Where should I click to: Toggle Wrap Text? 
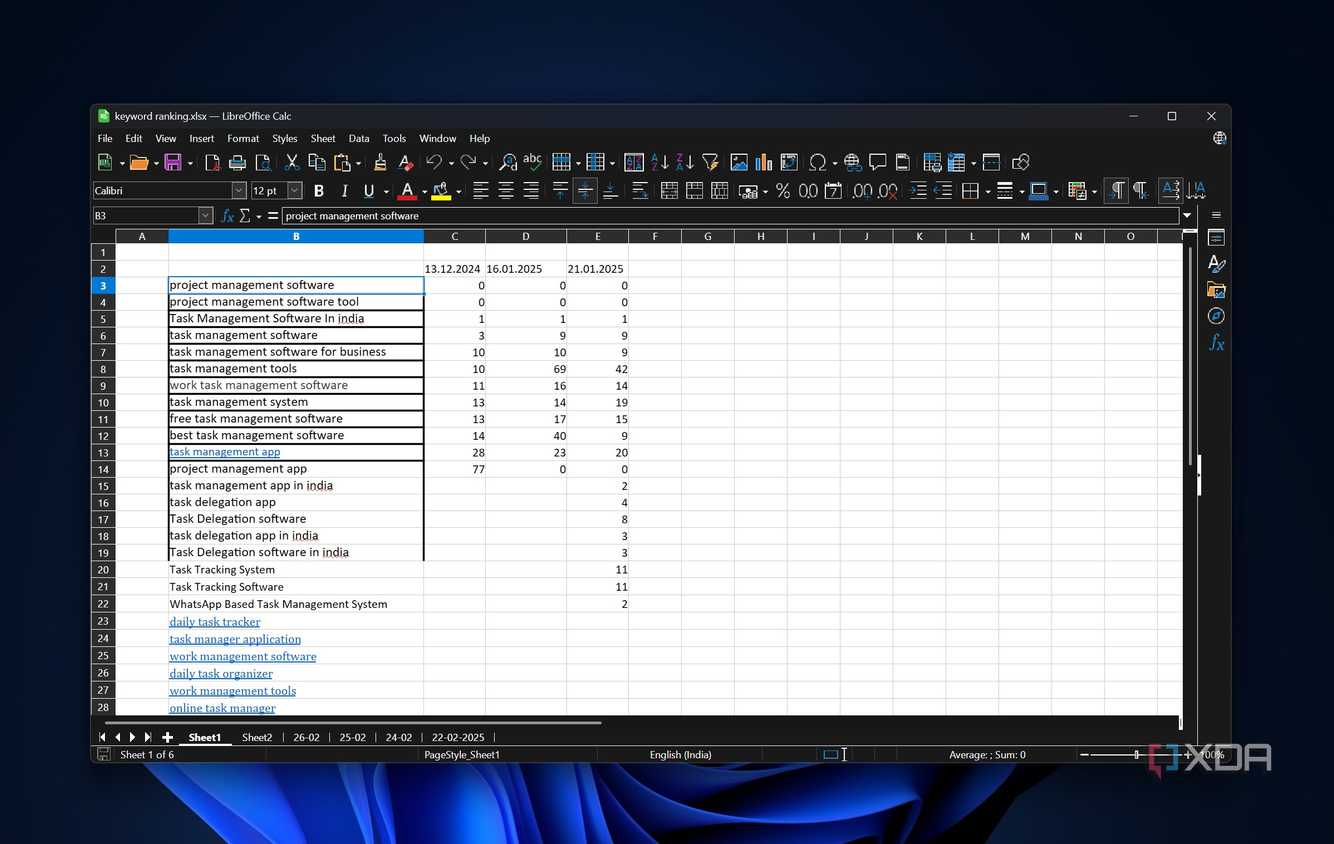pos(640,191)
